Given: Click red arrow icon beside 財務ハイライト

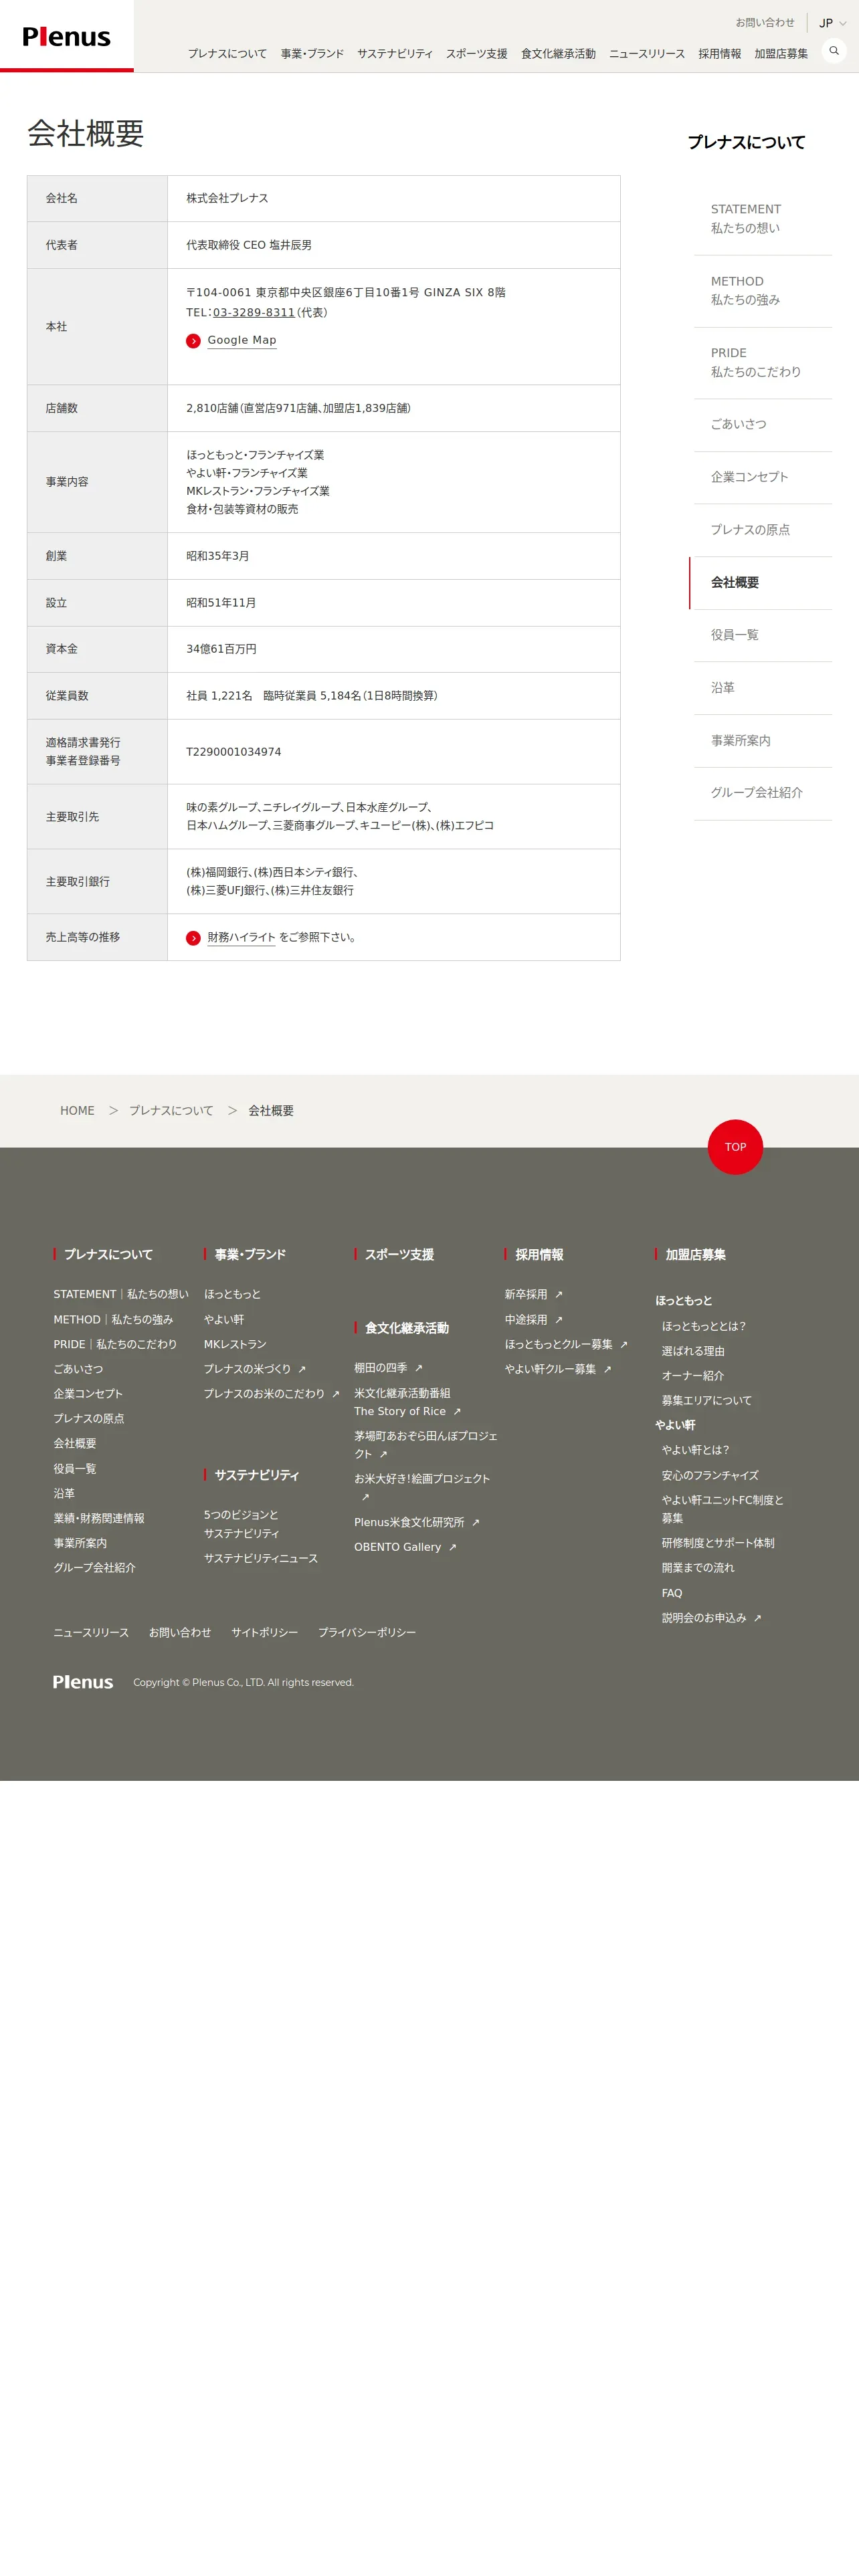Looking at the screenshot, I should (x=193, y=938).
